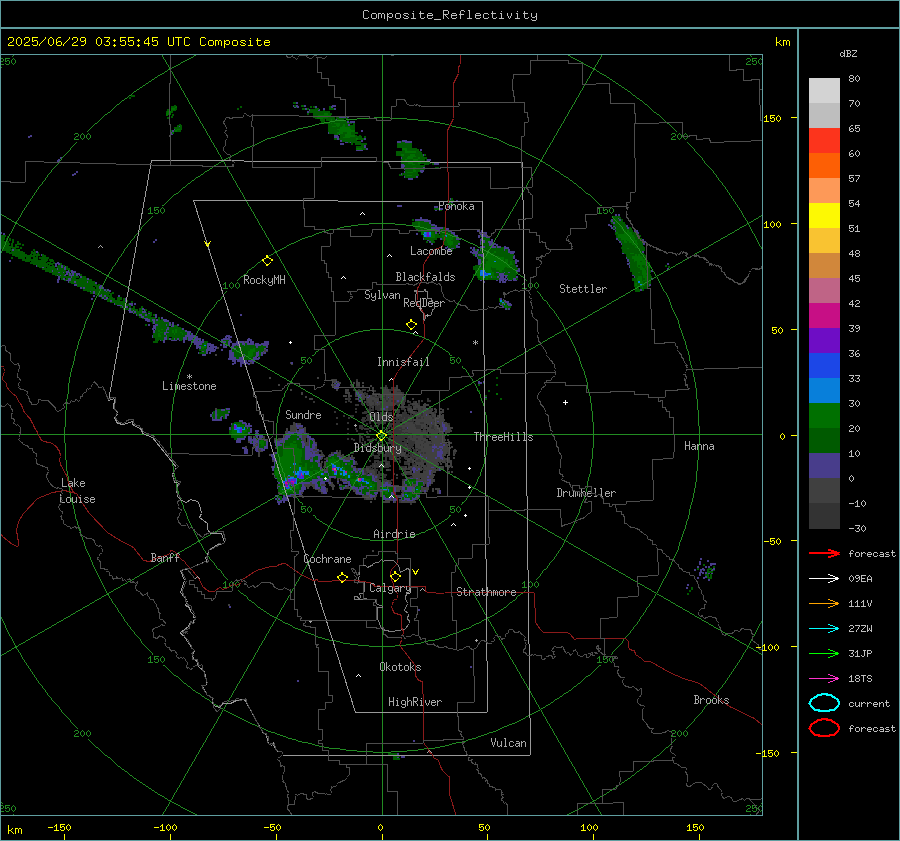This screenshot has height=841, width=900.
Task: Click the Olds town label
Action: point(381,417)
